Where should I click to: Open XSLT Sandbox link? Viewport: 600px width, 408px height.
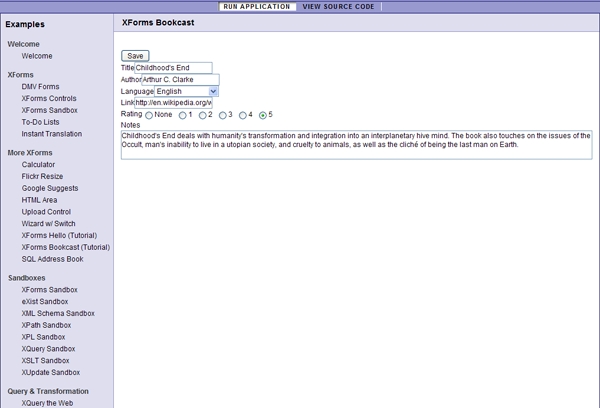[x=45, y=361]
